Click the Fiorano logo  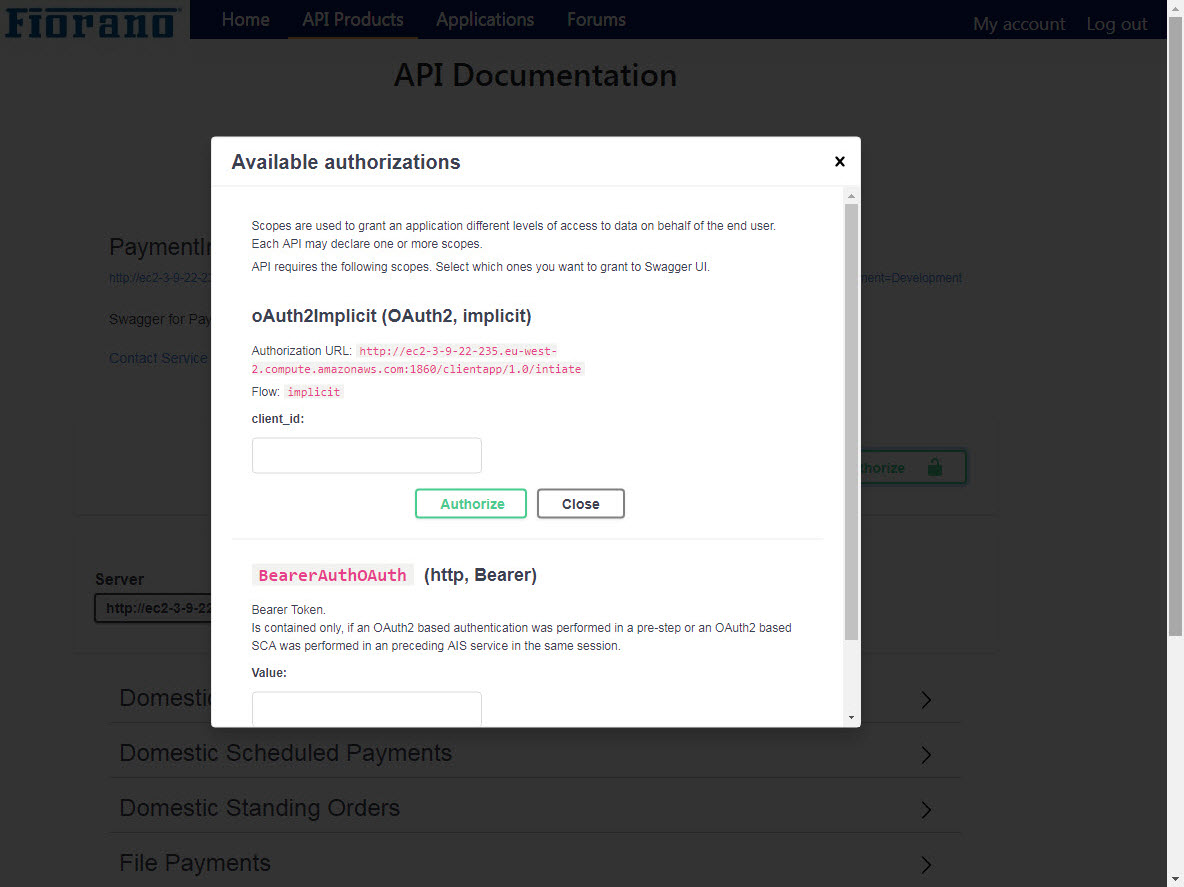93,21
